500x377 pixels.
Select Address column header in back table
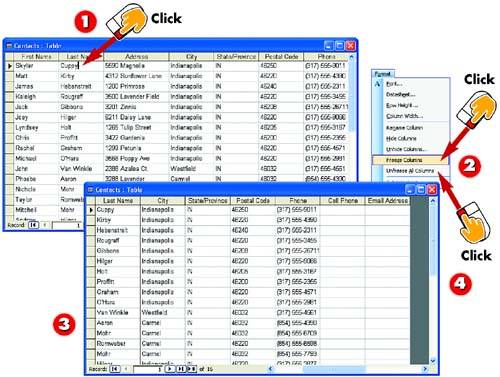(x=136, y=57)
